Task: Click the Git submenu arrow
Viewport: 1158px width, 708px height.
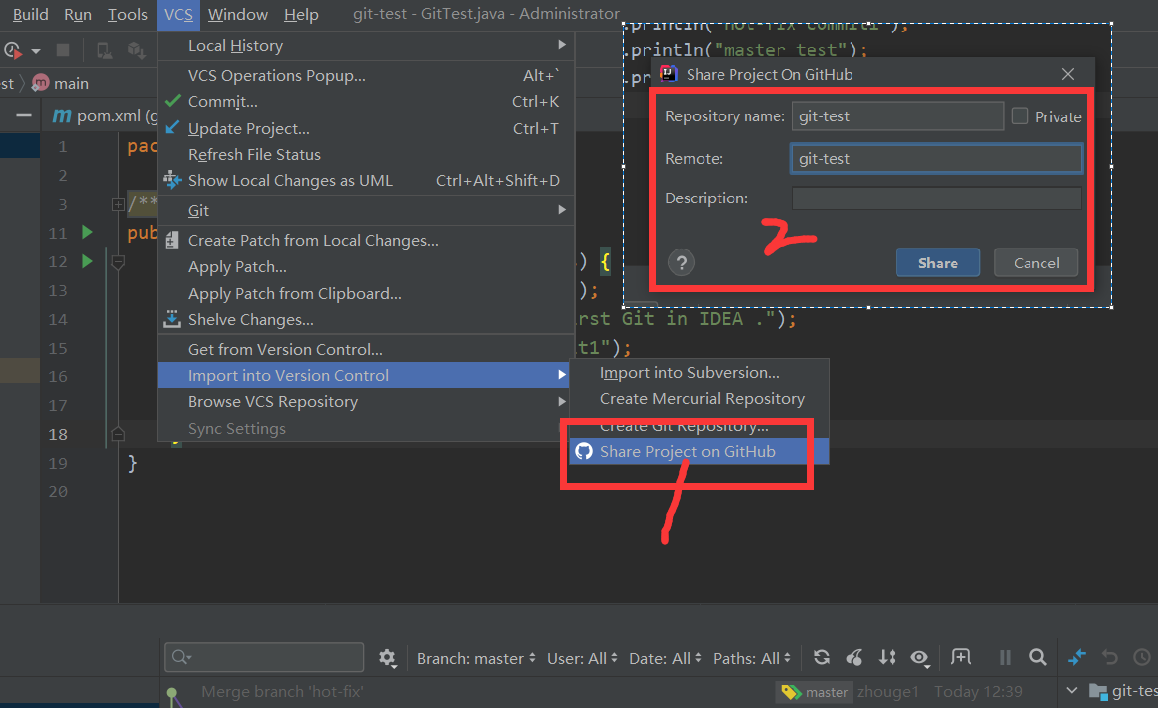Action: click(562, 210)
